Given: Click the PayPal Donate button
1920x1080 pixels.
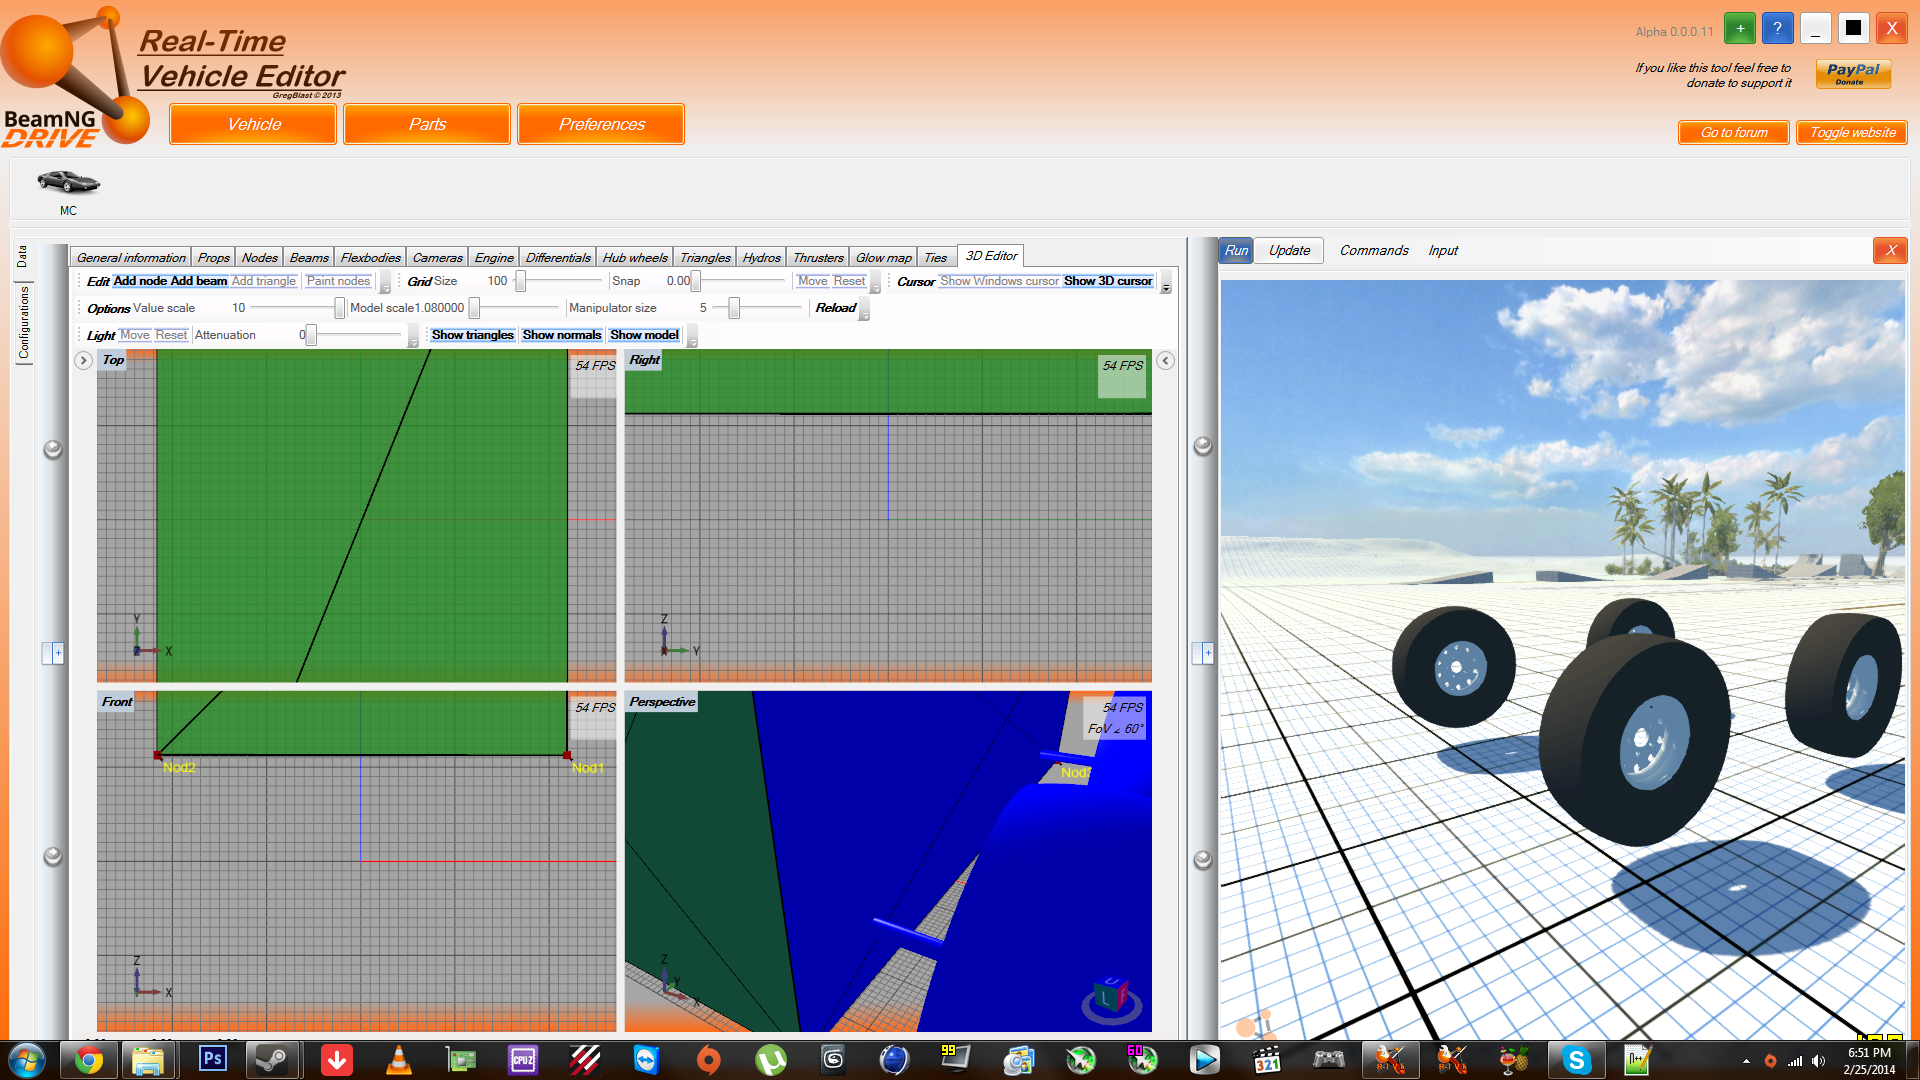Looking at the screenshot, I should [x=1853, y=74].
